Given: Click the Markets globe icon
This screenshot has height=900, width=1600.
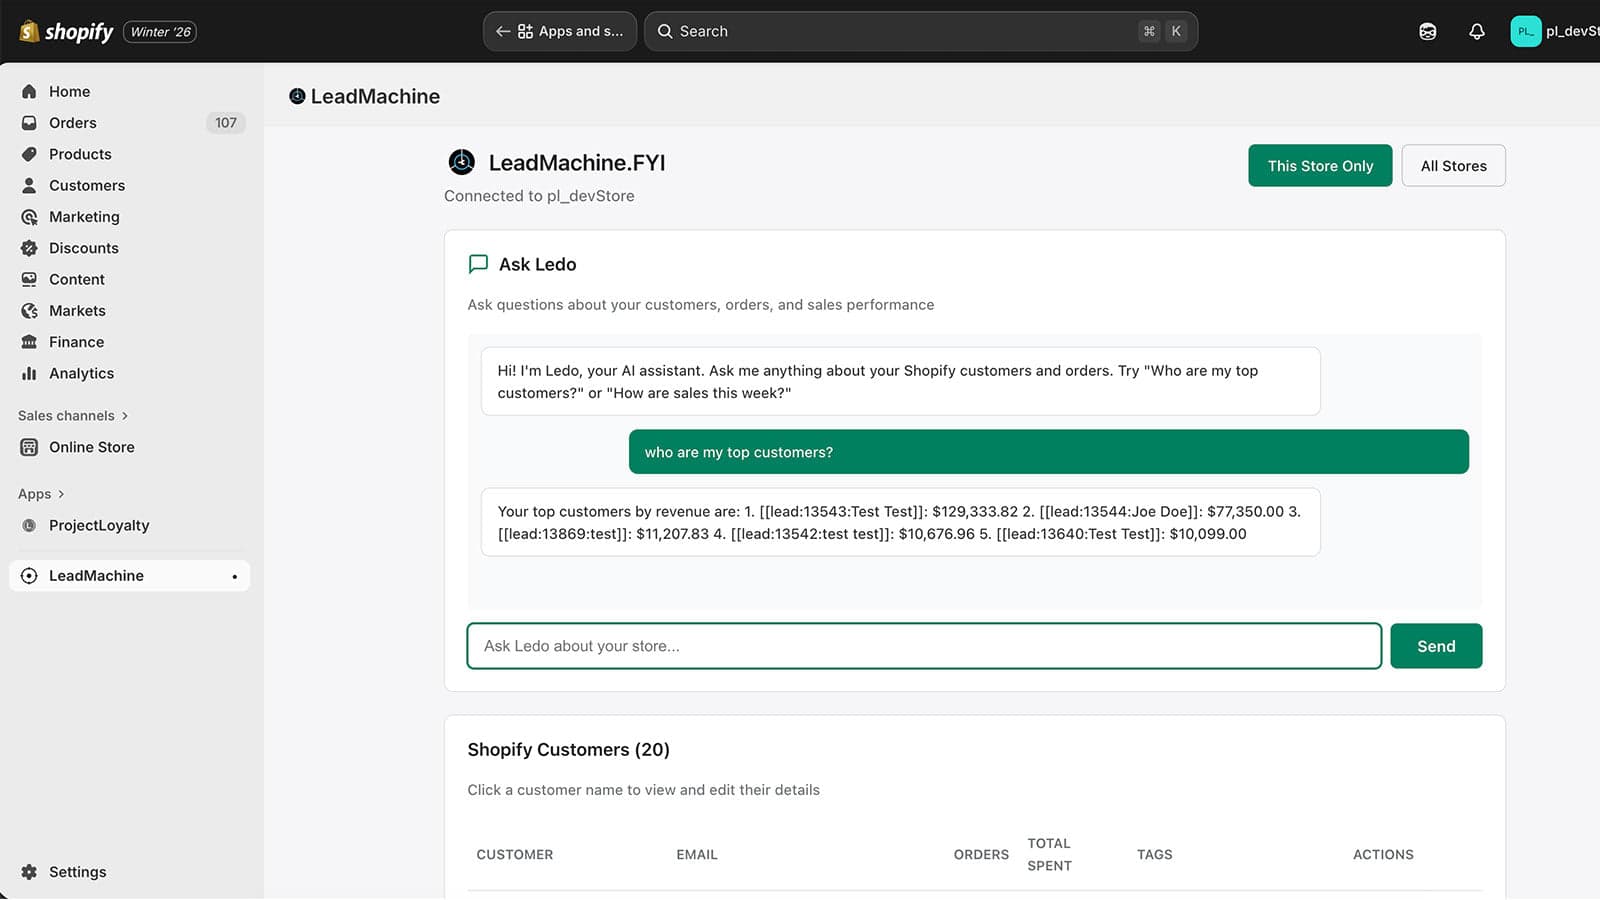Looking at the screenshot, I should pyautogui.click(x=29, y=311).
